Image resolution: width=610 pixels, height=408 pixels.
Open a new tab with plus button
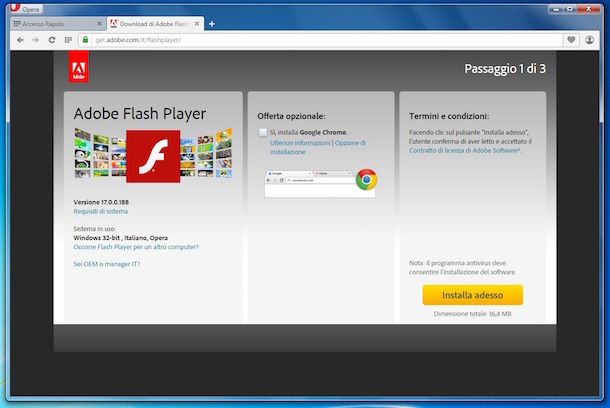click(212, 24)
